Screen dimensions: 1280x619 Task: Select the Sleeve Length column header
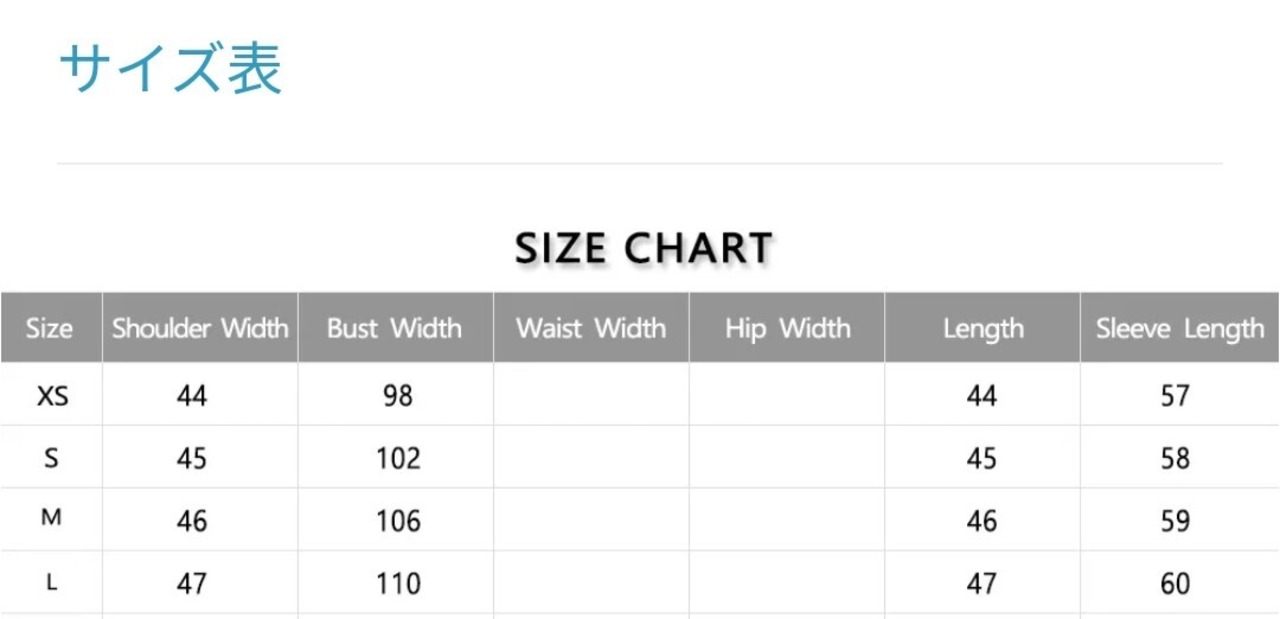[1180, 328]
